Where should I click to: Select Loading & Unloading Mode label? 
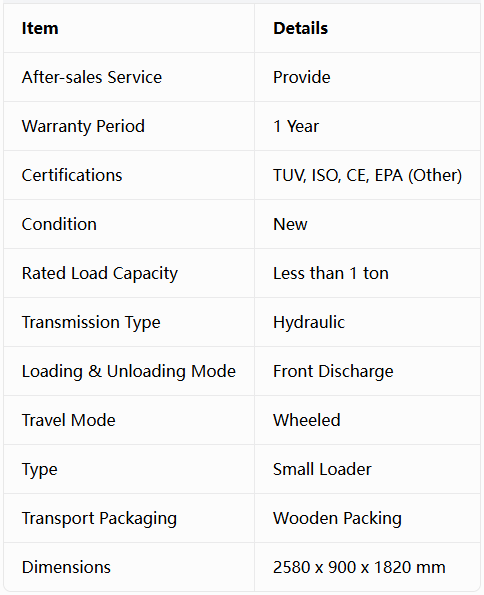tap(129, 371)
